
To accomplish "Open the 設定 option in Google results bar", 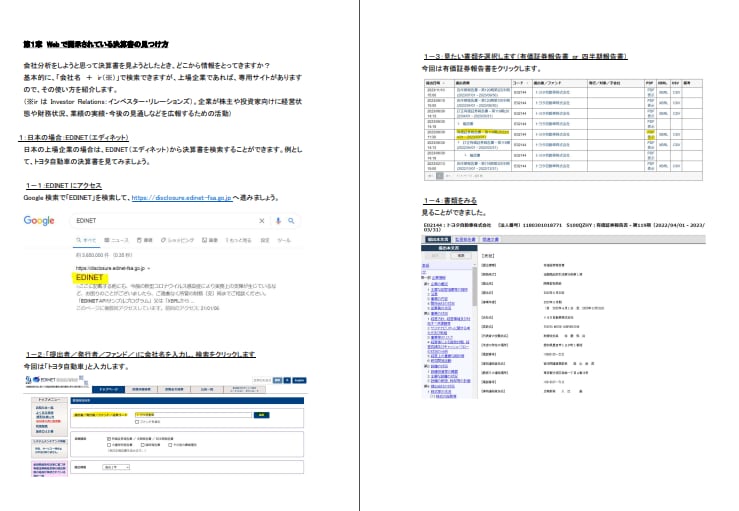I will coord(265,240).
